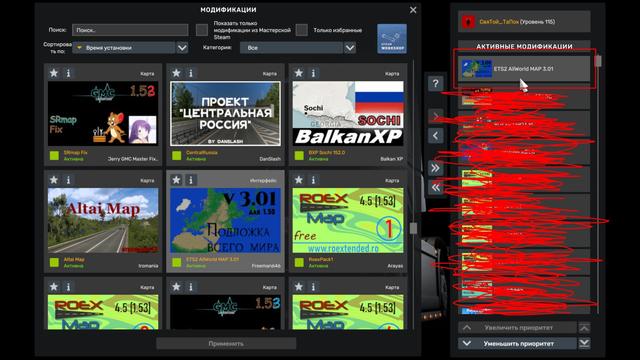Star the Altai Map mod

54,180
